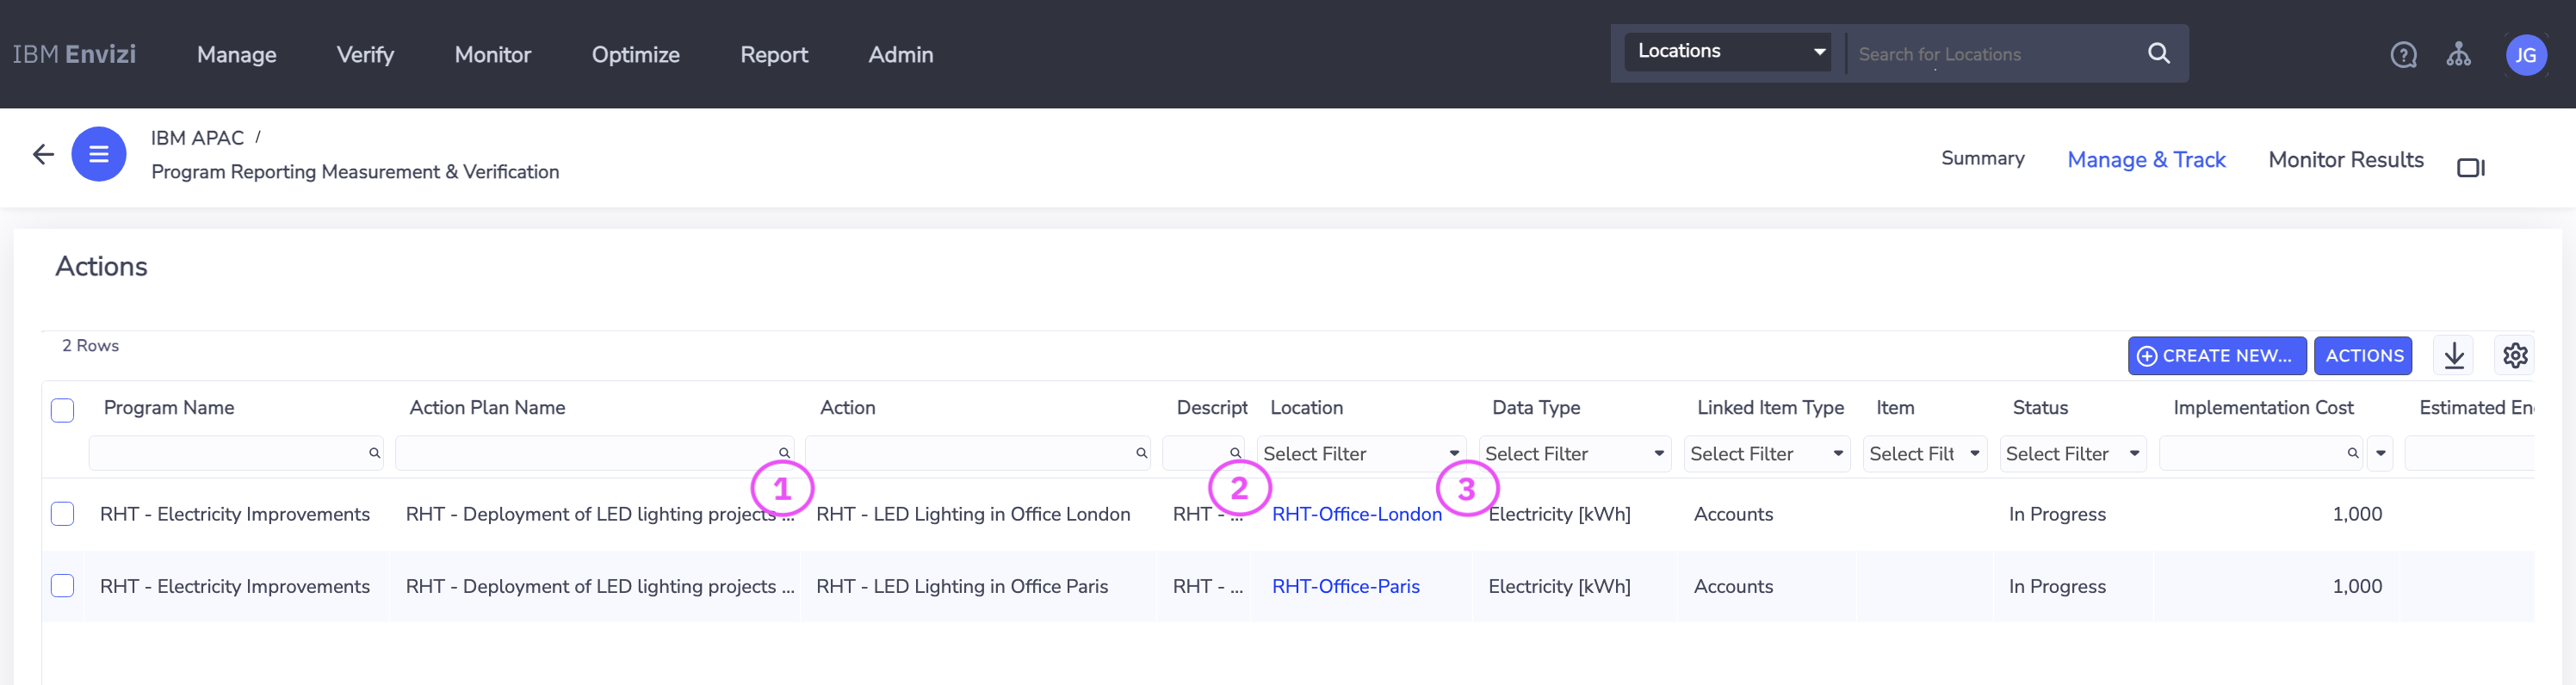This screenshot has height=685, width=2576.
Task: Click the back arrow icon
Action: (x=43, y=154)
